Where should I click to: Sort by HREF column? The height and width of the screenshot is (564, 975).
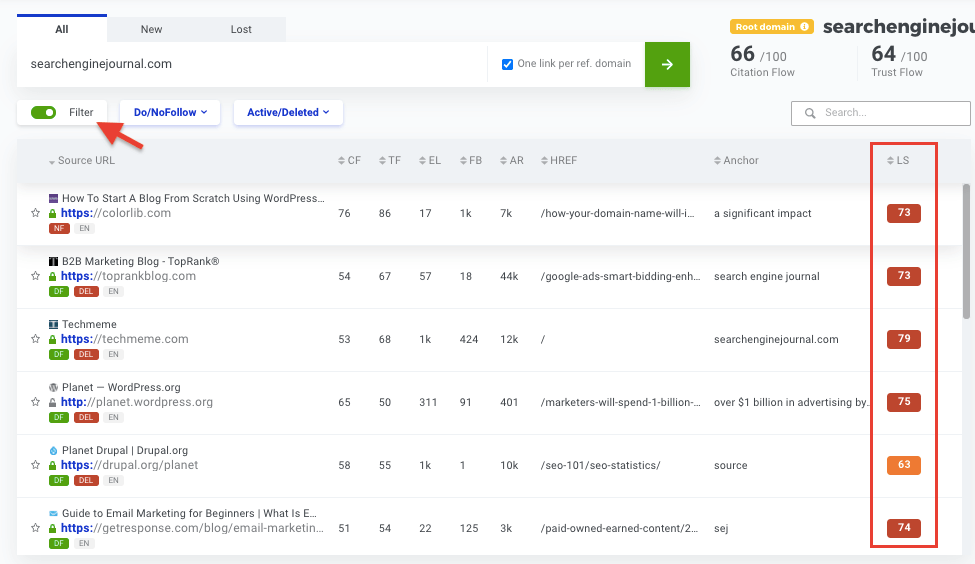click(x=559, y=160)
